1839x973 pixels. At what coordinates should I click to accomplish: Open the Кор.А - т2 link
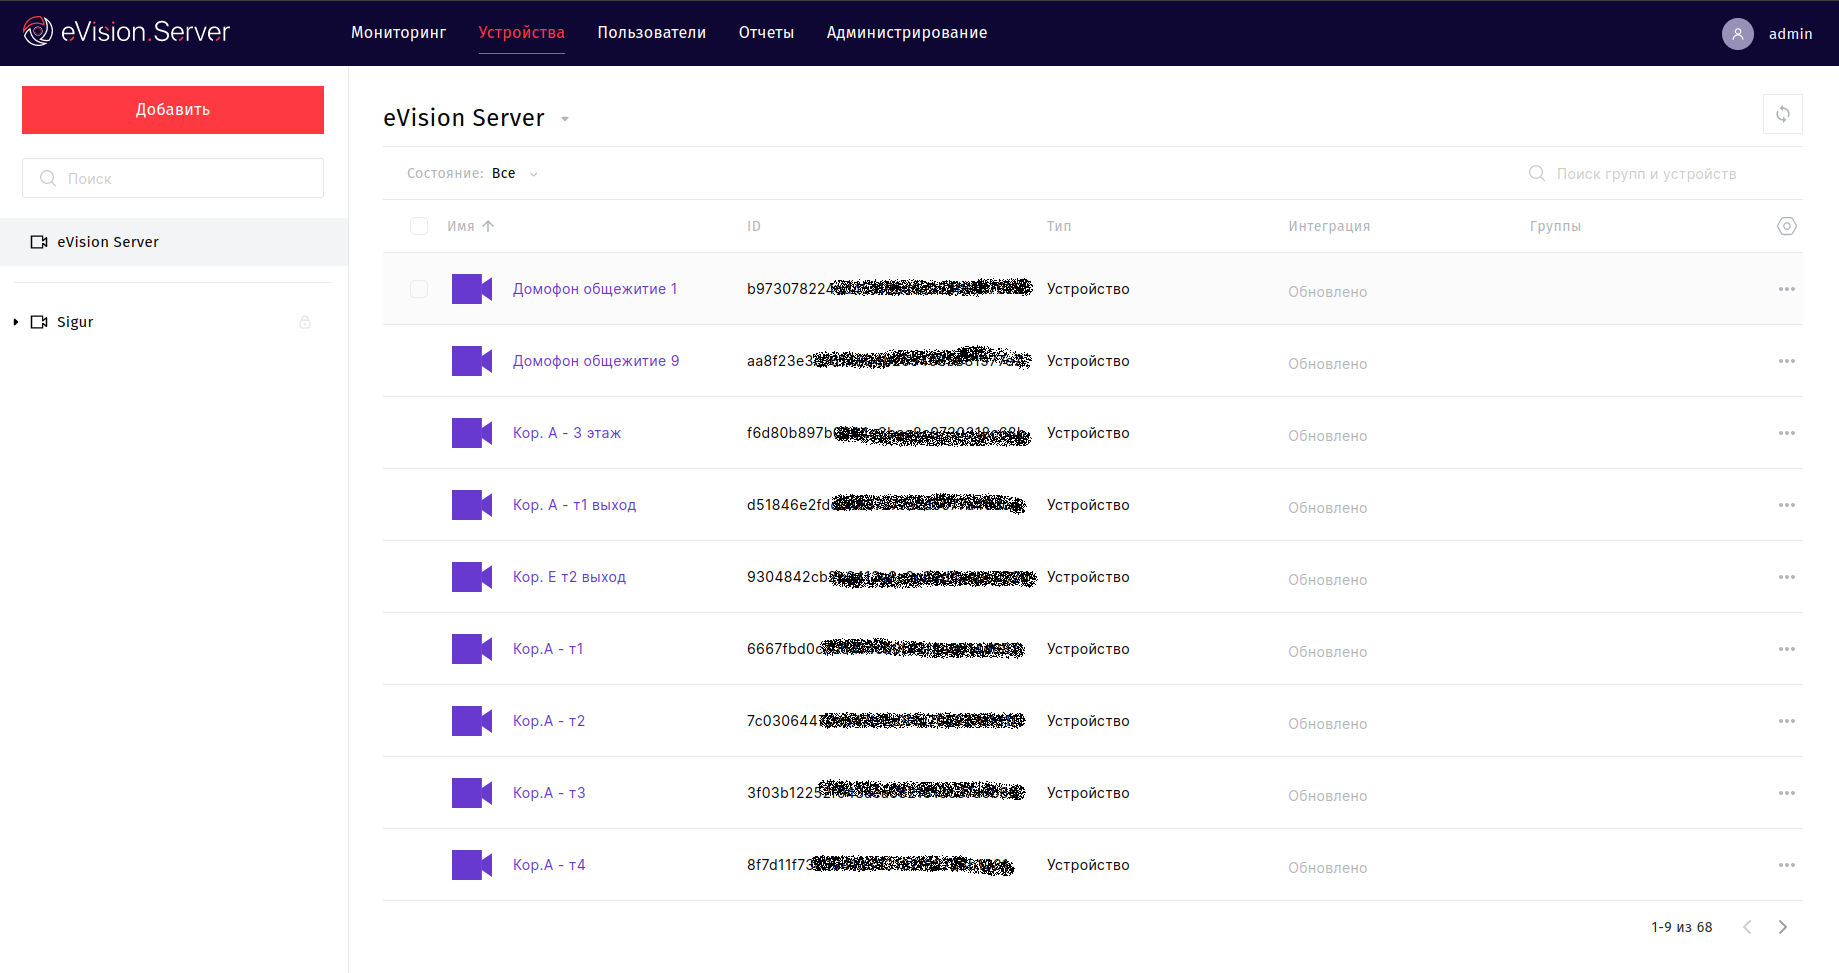pyautogui.click(x=549, y=721)
